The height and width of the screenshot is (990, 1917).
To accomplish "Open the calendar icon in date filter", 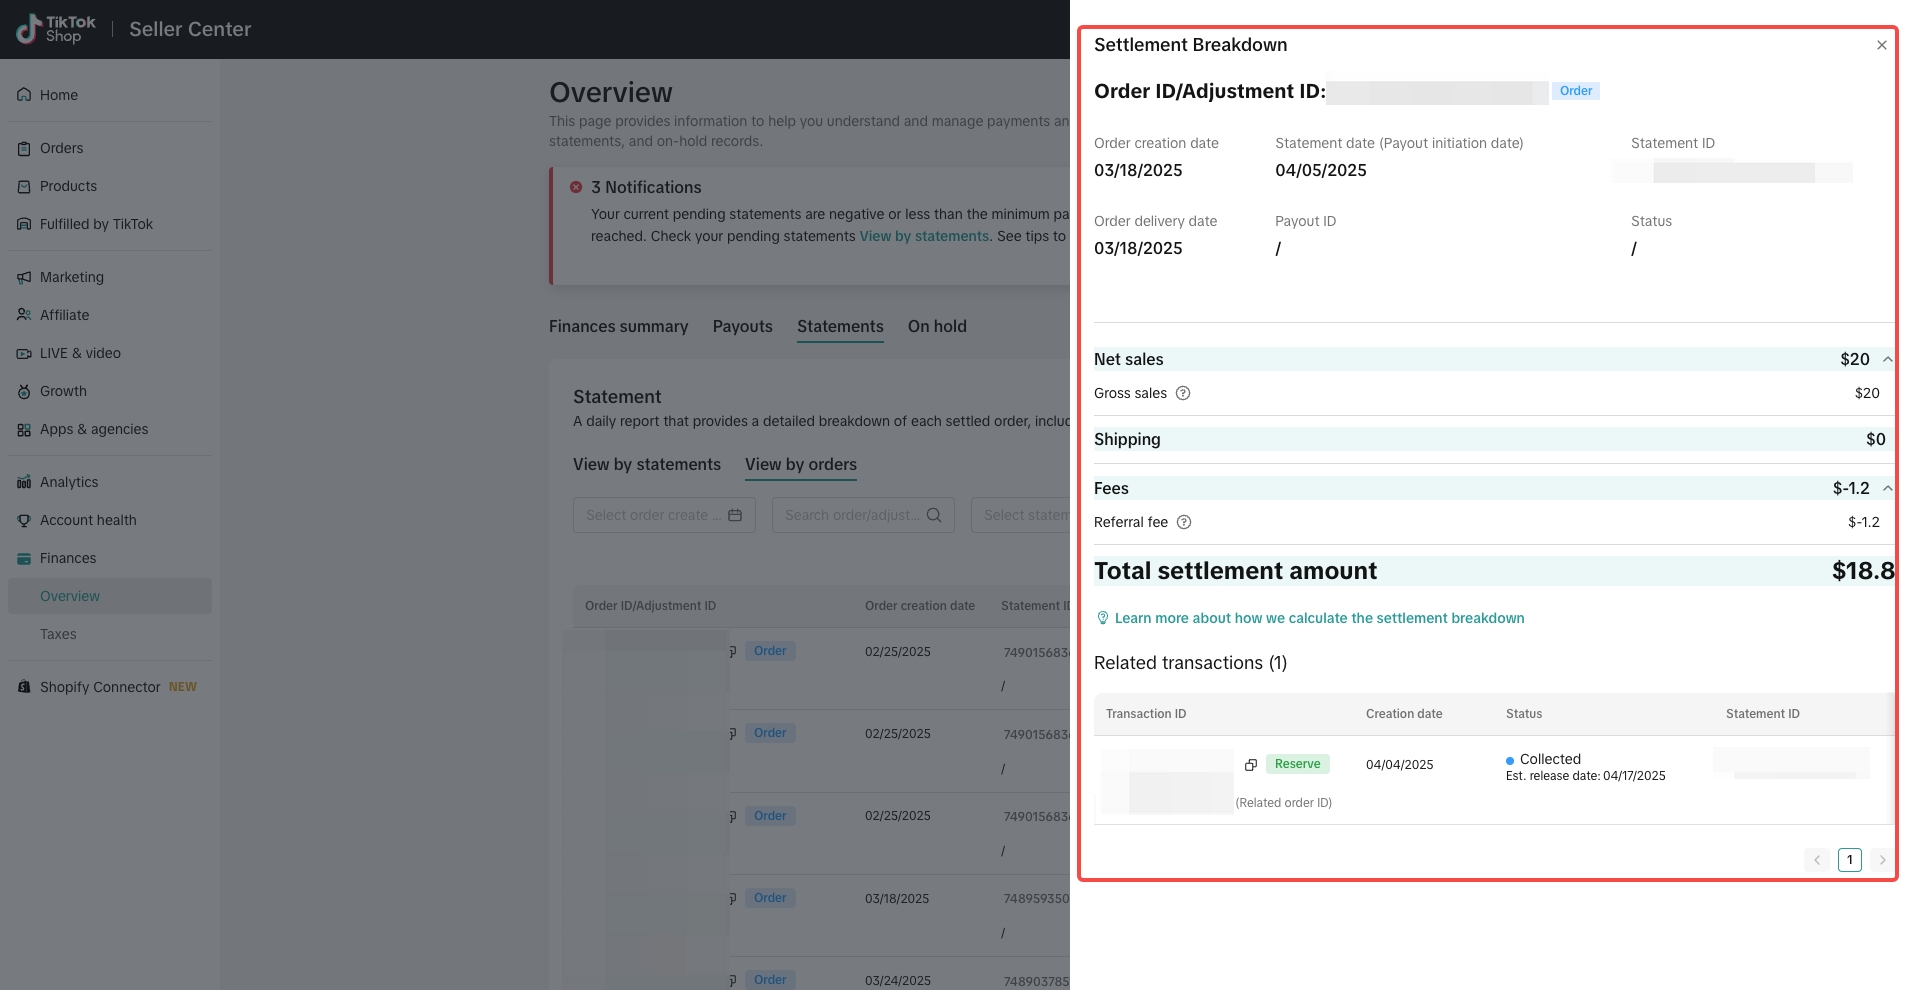I will coord(735,515).
